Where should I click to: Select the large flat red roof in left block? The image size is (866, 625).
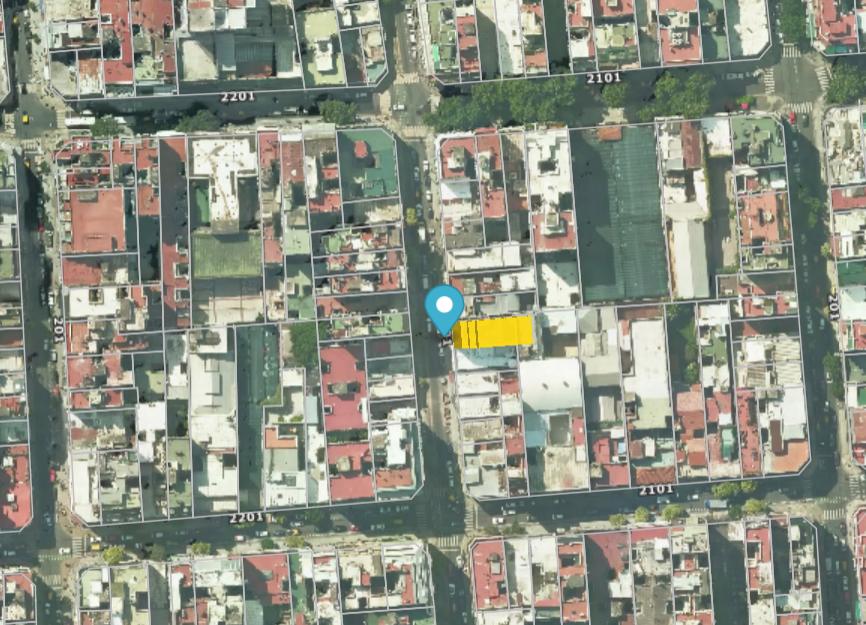tap(98, 220)
